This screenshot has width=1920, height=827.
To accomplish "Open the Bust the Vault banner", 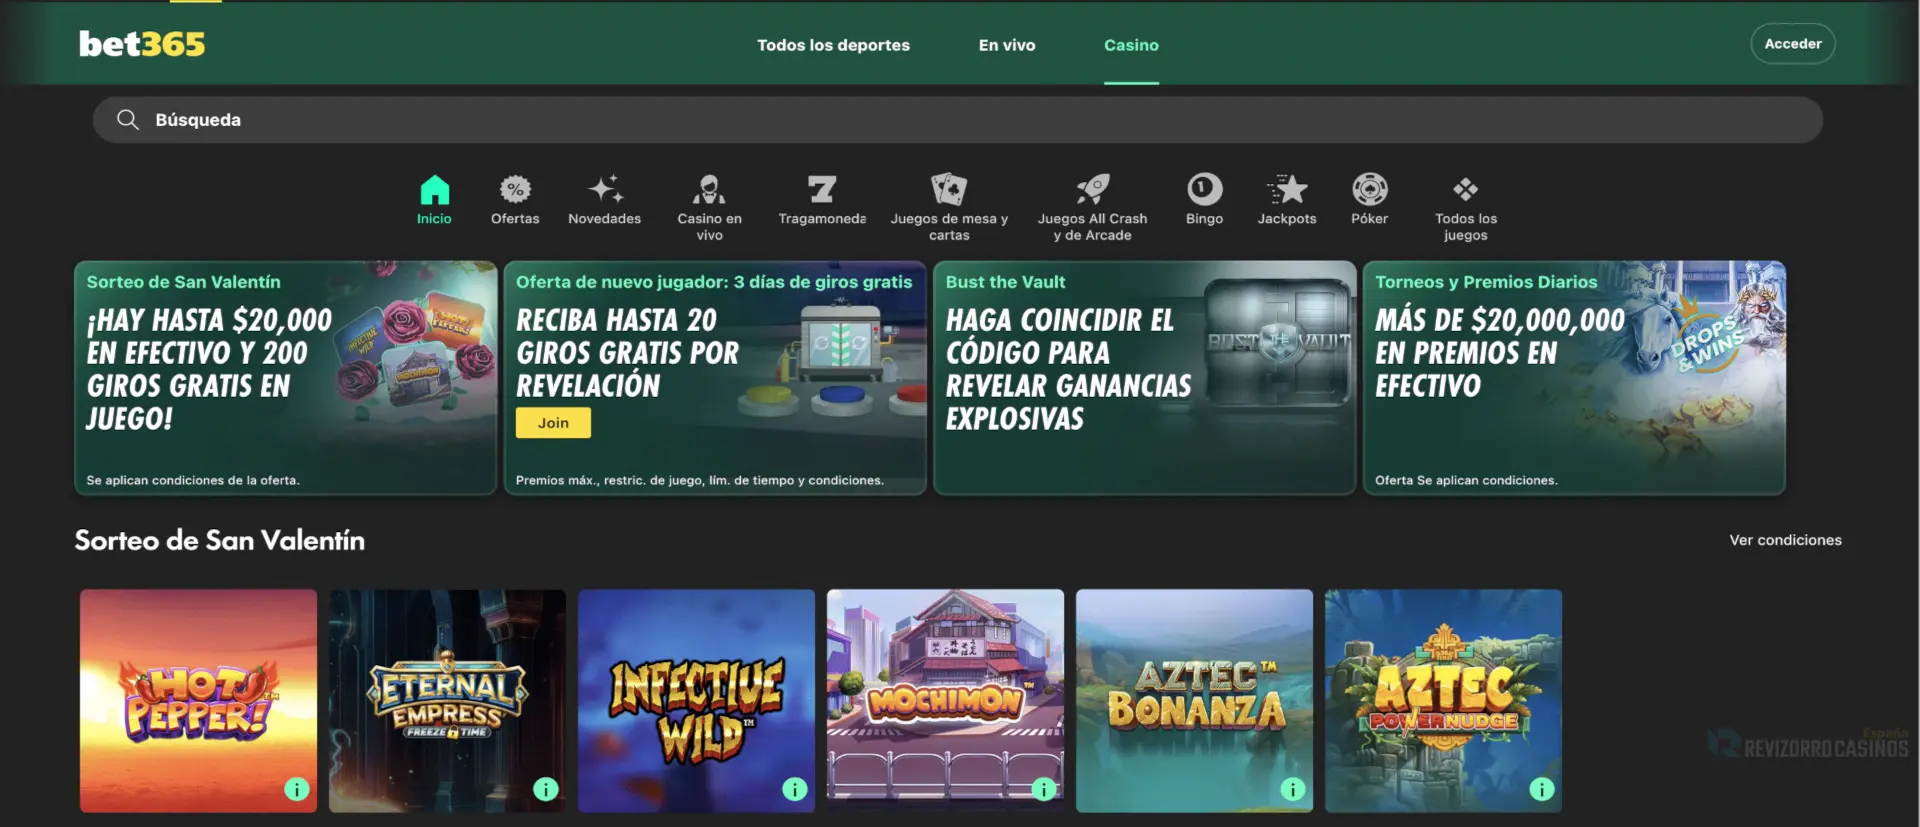I will click(x=1144, y=378).
